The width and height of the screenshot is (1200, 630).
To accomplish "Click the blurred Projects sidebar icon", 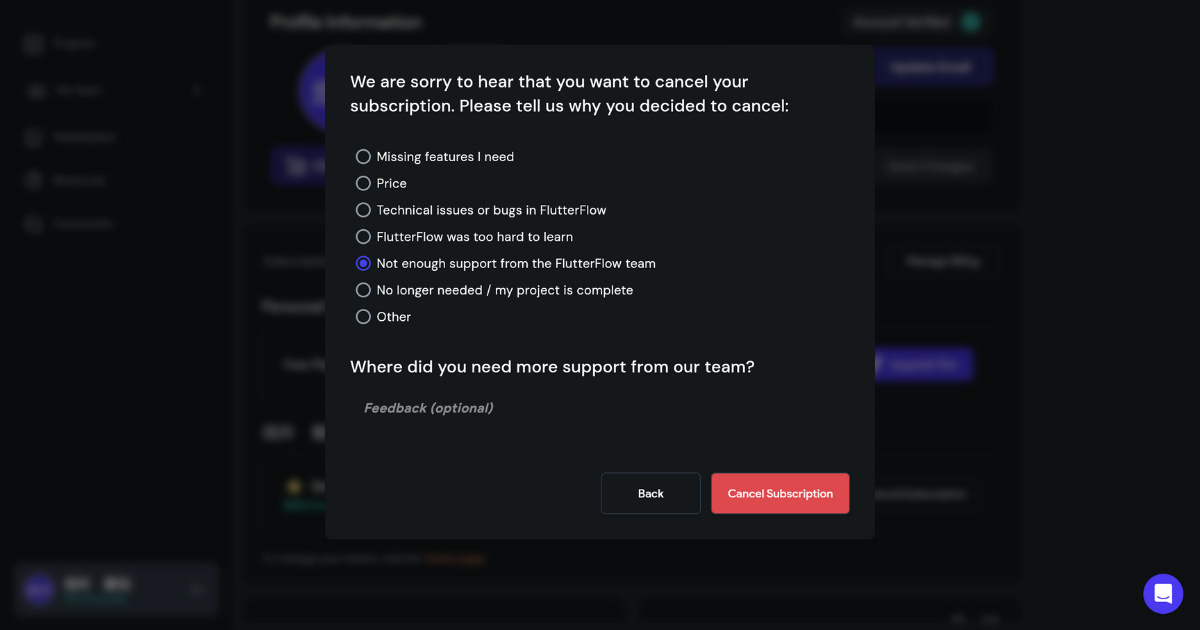I will coord(34,44).
